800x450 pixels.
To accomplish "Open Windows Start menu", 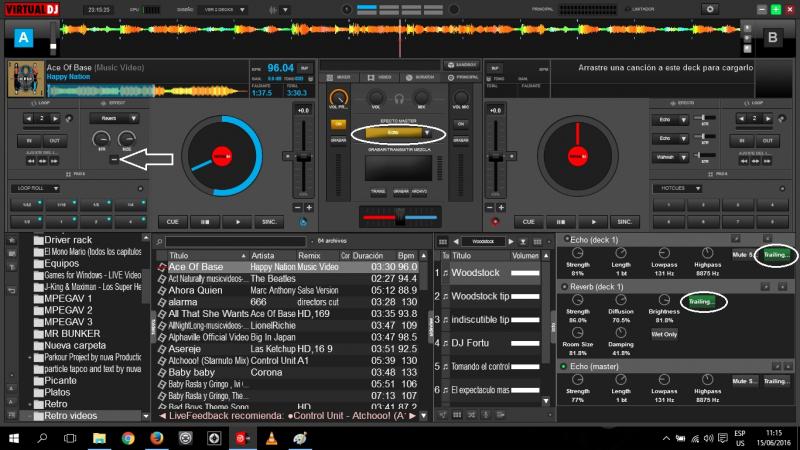I will [x=14, y=438].
